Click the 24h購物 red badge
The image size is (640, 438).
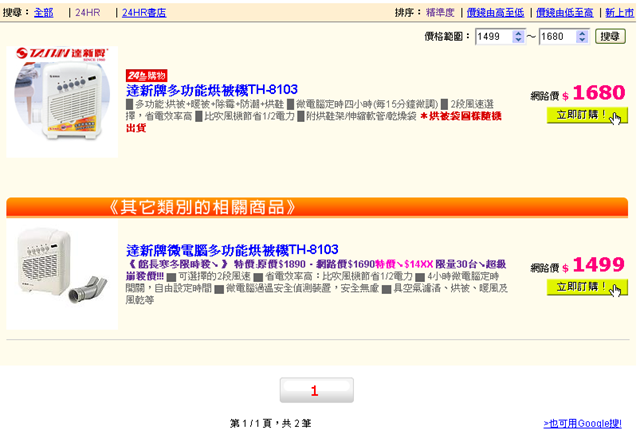coord(147,76)
